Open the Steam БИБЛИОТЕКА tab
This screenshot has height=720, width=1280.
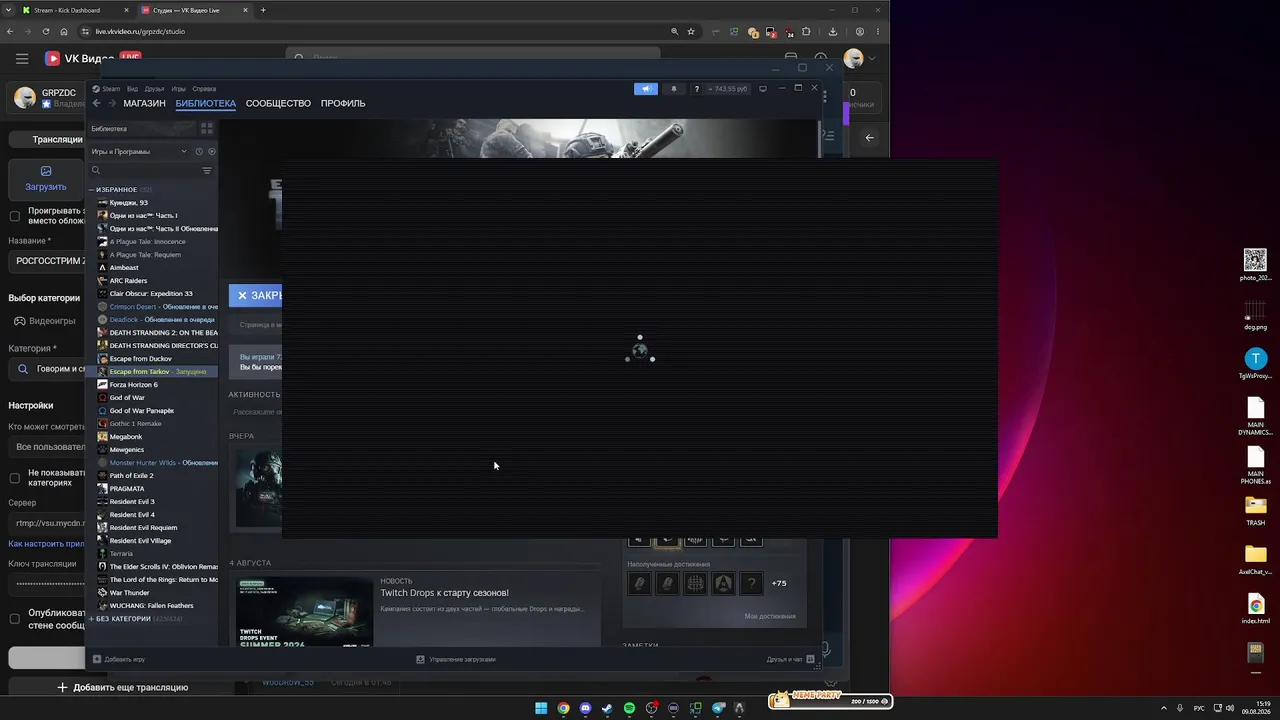point(206,103)
